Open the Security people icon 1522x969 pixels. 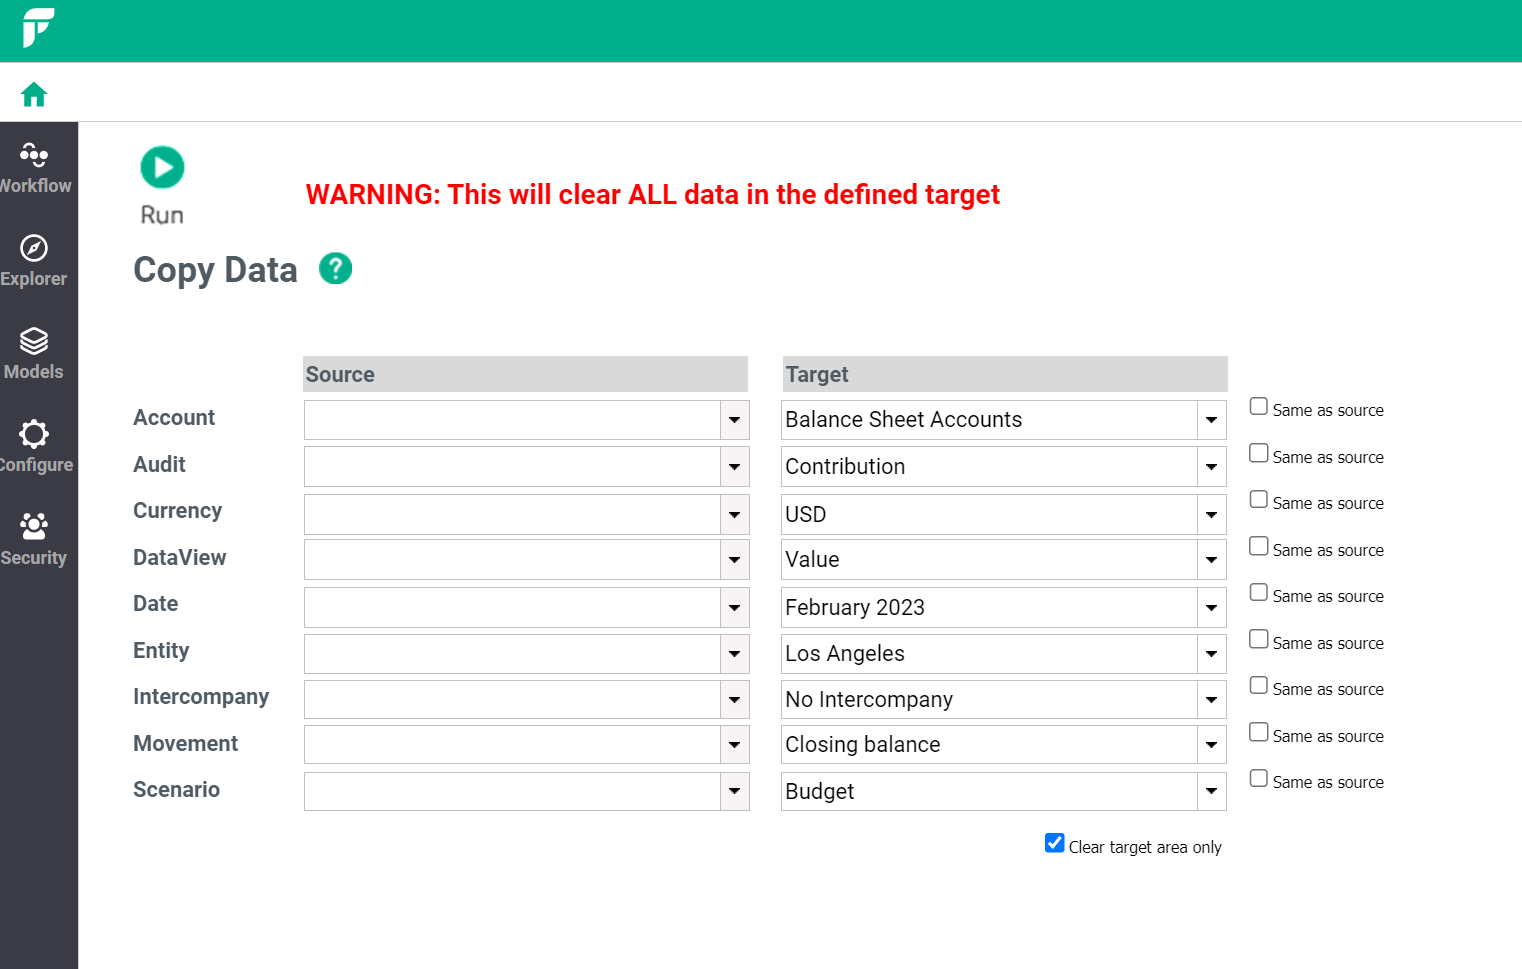(34, 526)
